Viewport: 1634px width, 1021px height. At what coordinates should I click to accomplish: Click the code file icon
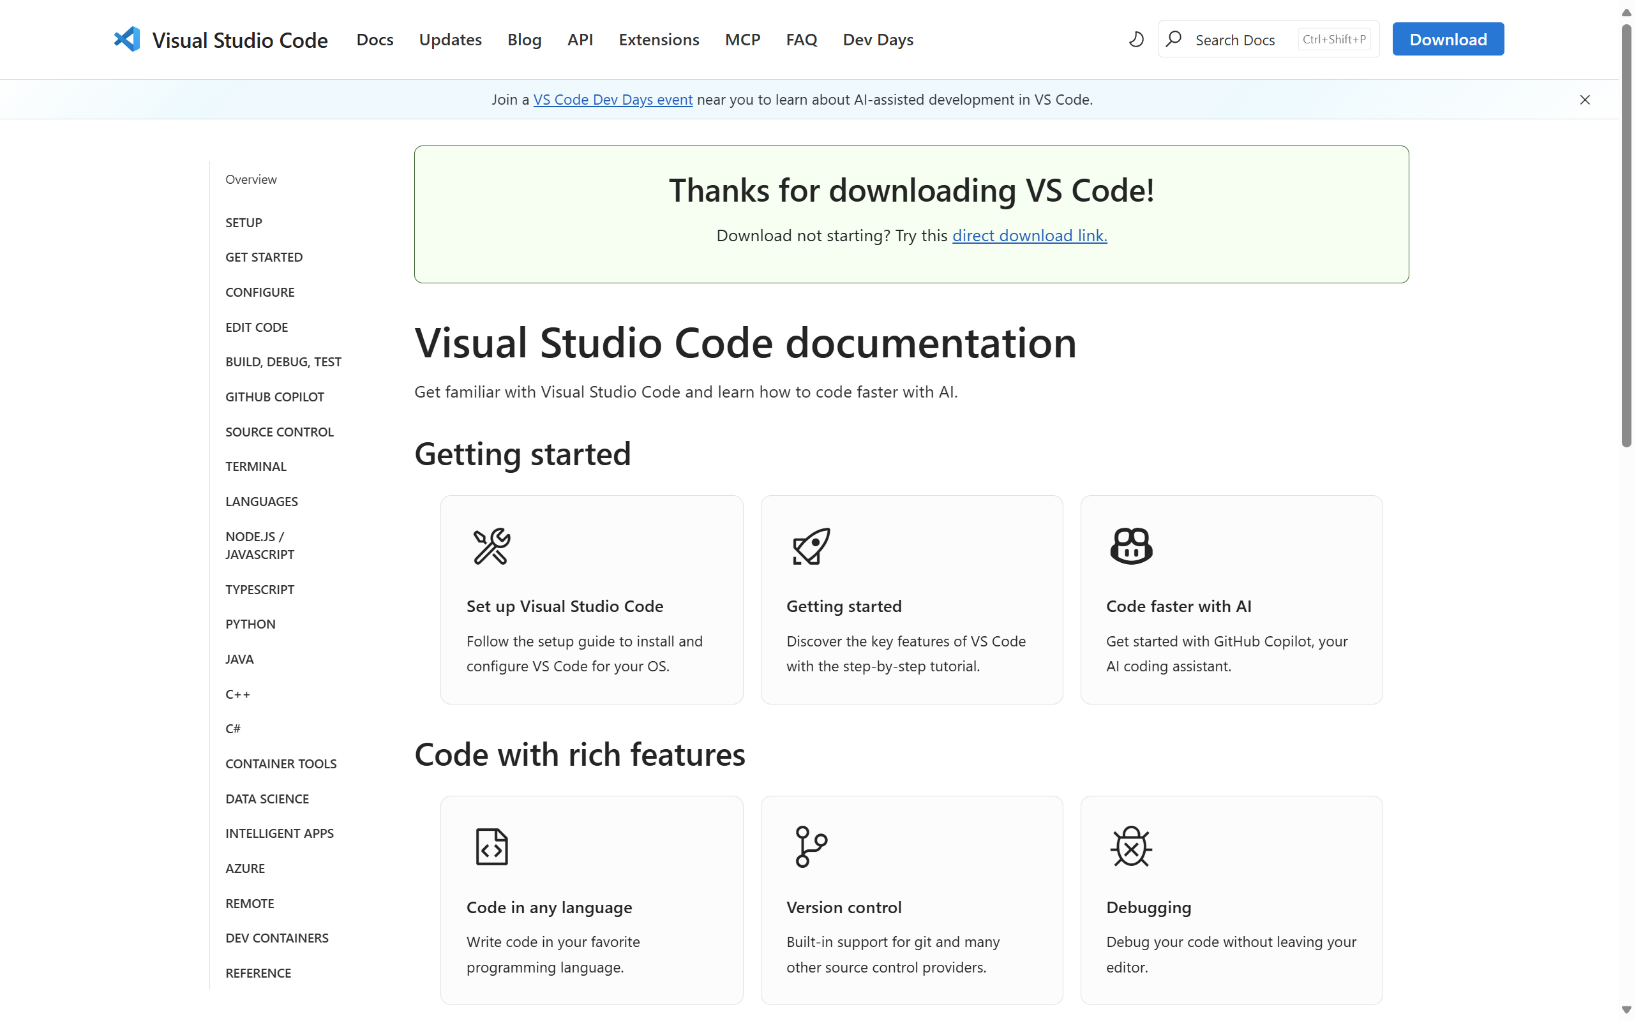pyautogui.click(x=492, y=847)
